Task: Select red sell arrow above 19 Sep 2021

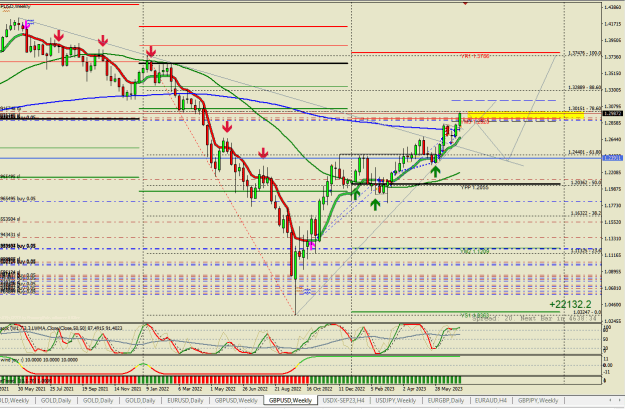Action: (103, 40)
